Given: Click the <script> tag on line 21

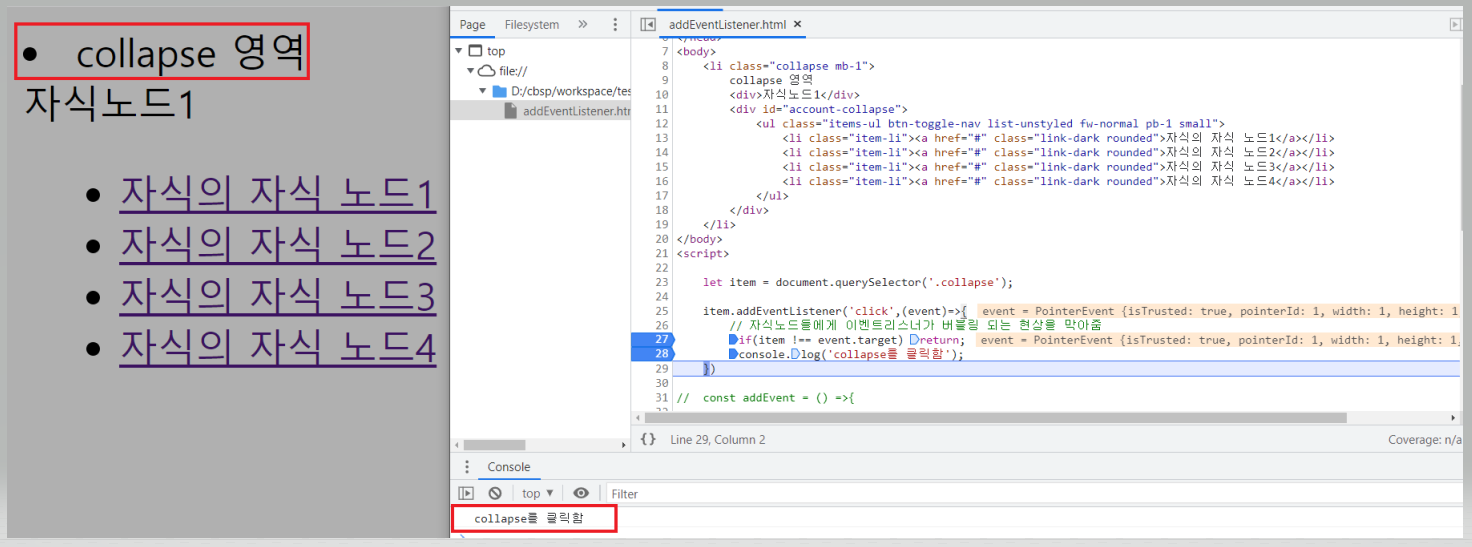Looking at the screenshot, I should pos(703,253).
